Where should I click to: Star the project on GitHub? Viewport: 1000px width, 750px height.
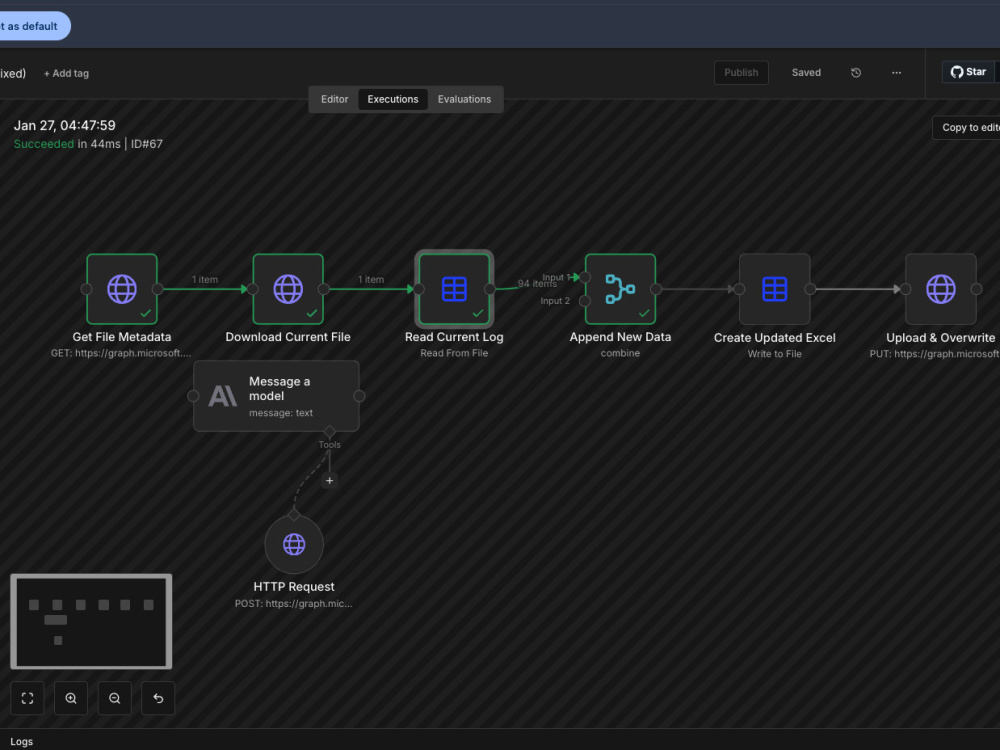[969, 72]
